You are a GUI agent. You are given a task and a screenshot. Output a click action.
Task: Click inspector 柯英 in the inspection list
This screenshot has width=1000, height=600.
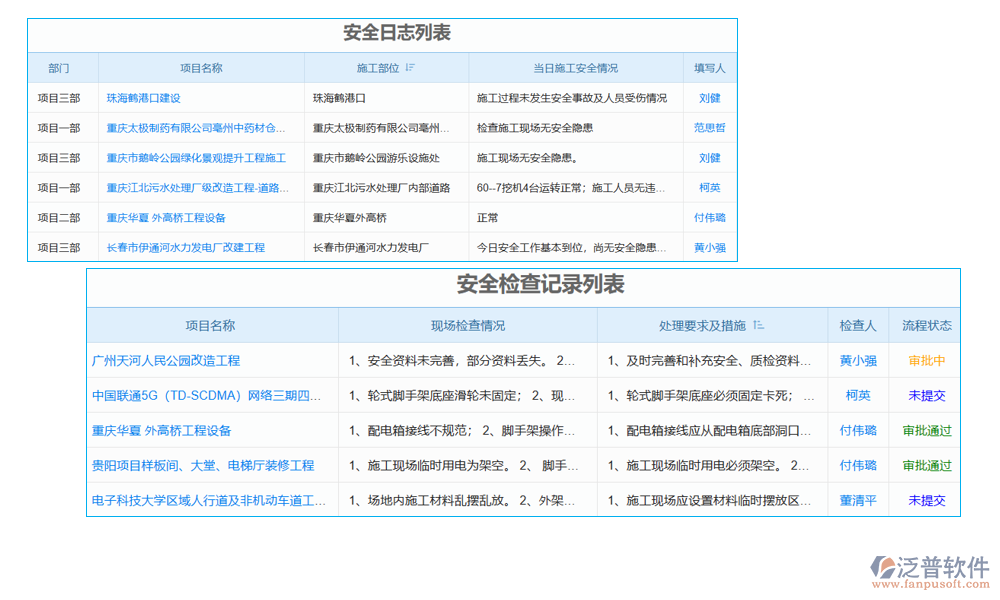(x=857, y=395)
